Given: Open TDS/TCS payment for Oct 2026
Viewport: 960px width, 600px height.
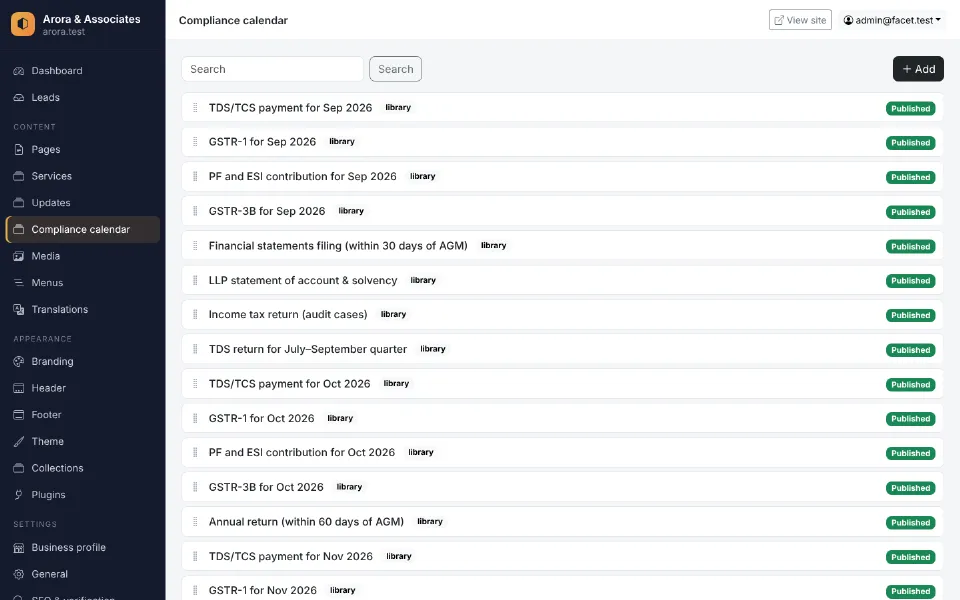Looking at the screenshot, I should pyautogui.click(x=290, y=384).
